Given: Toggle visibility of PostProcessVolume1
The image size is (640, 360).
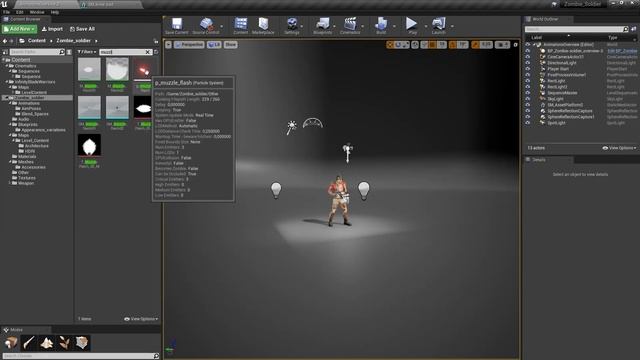Looking at the screenshot, I should tap(527, 75).
